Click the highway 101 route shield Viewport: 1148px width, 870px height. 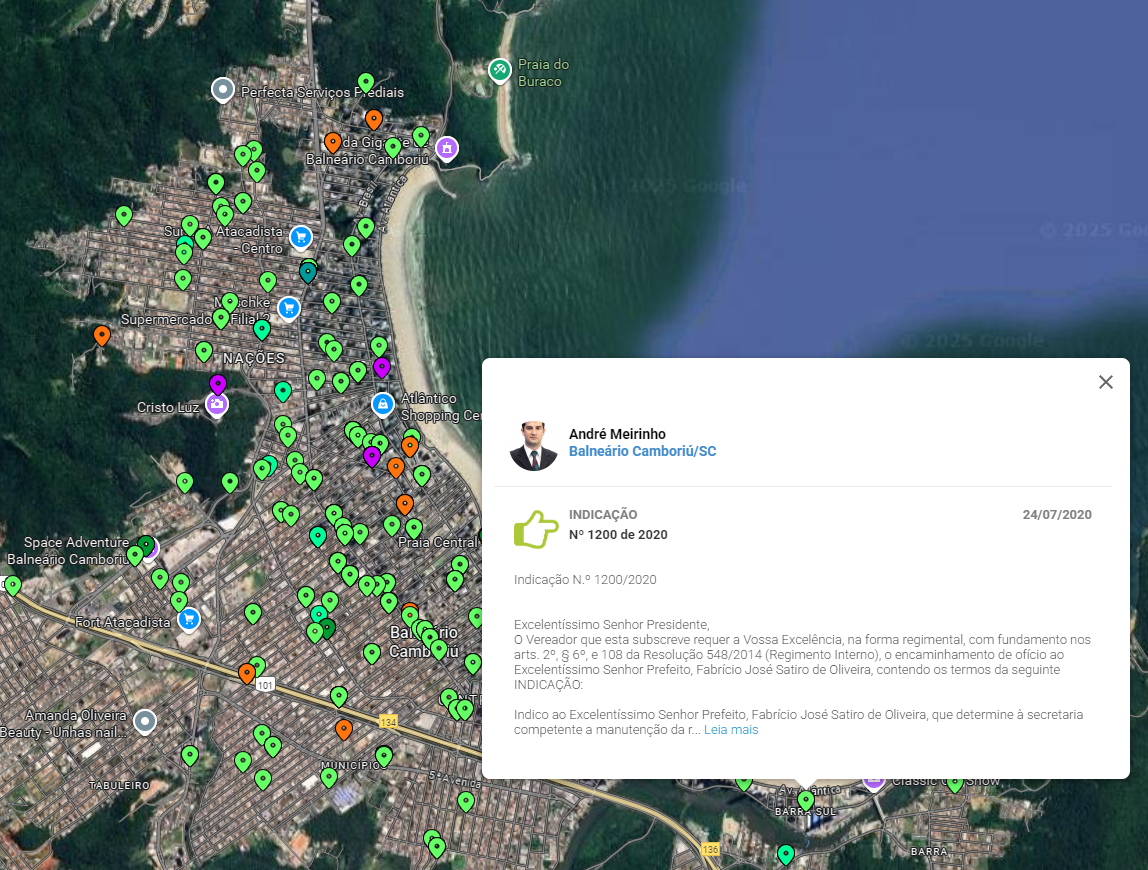tap(265, 685)
